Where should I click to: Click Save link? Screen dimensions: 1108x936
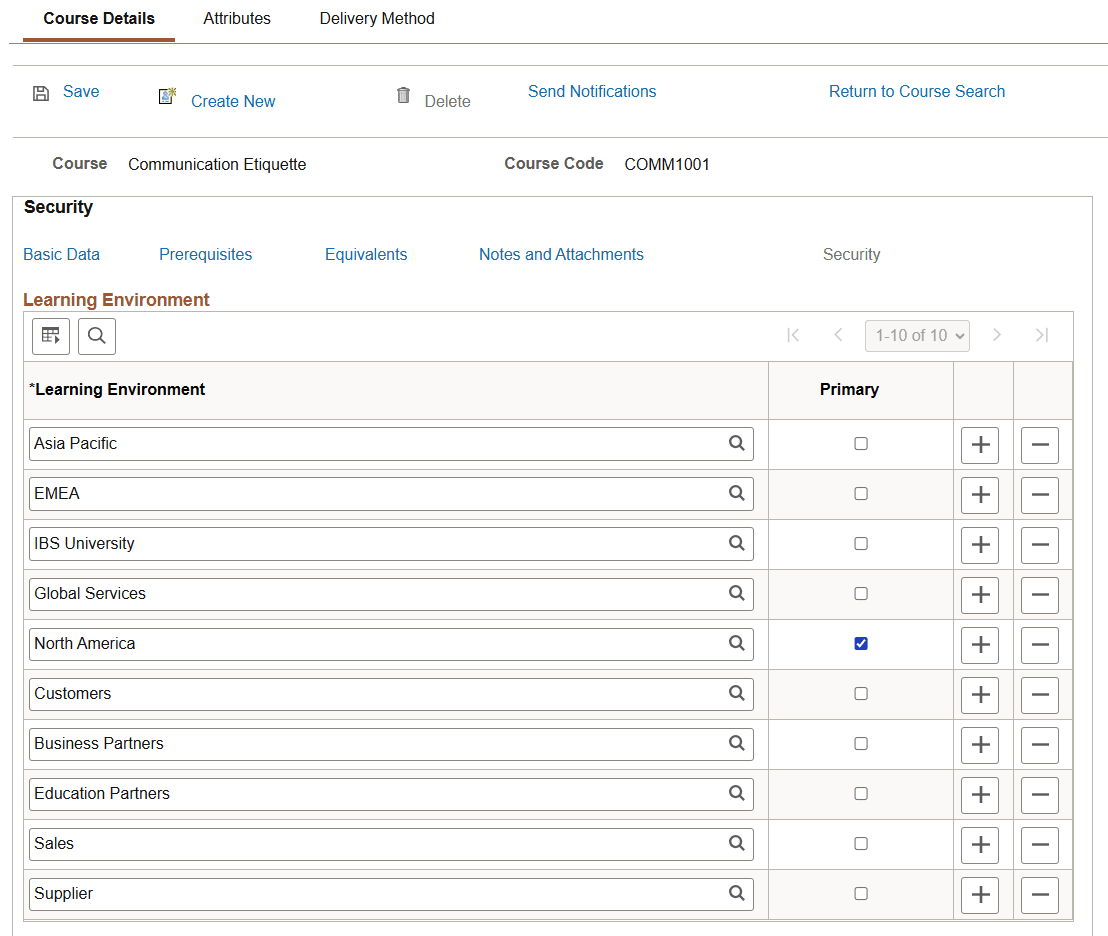tap(81, 92)
